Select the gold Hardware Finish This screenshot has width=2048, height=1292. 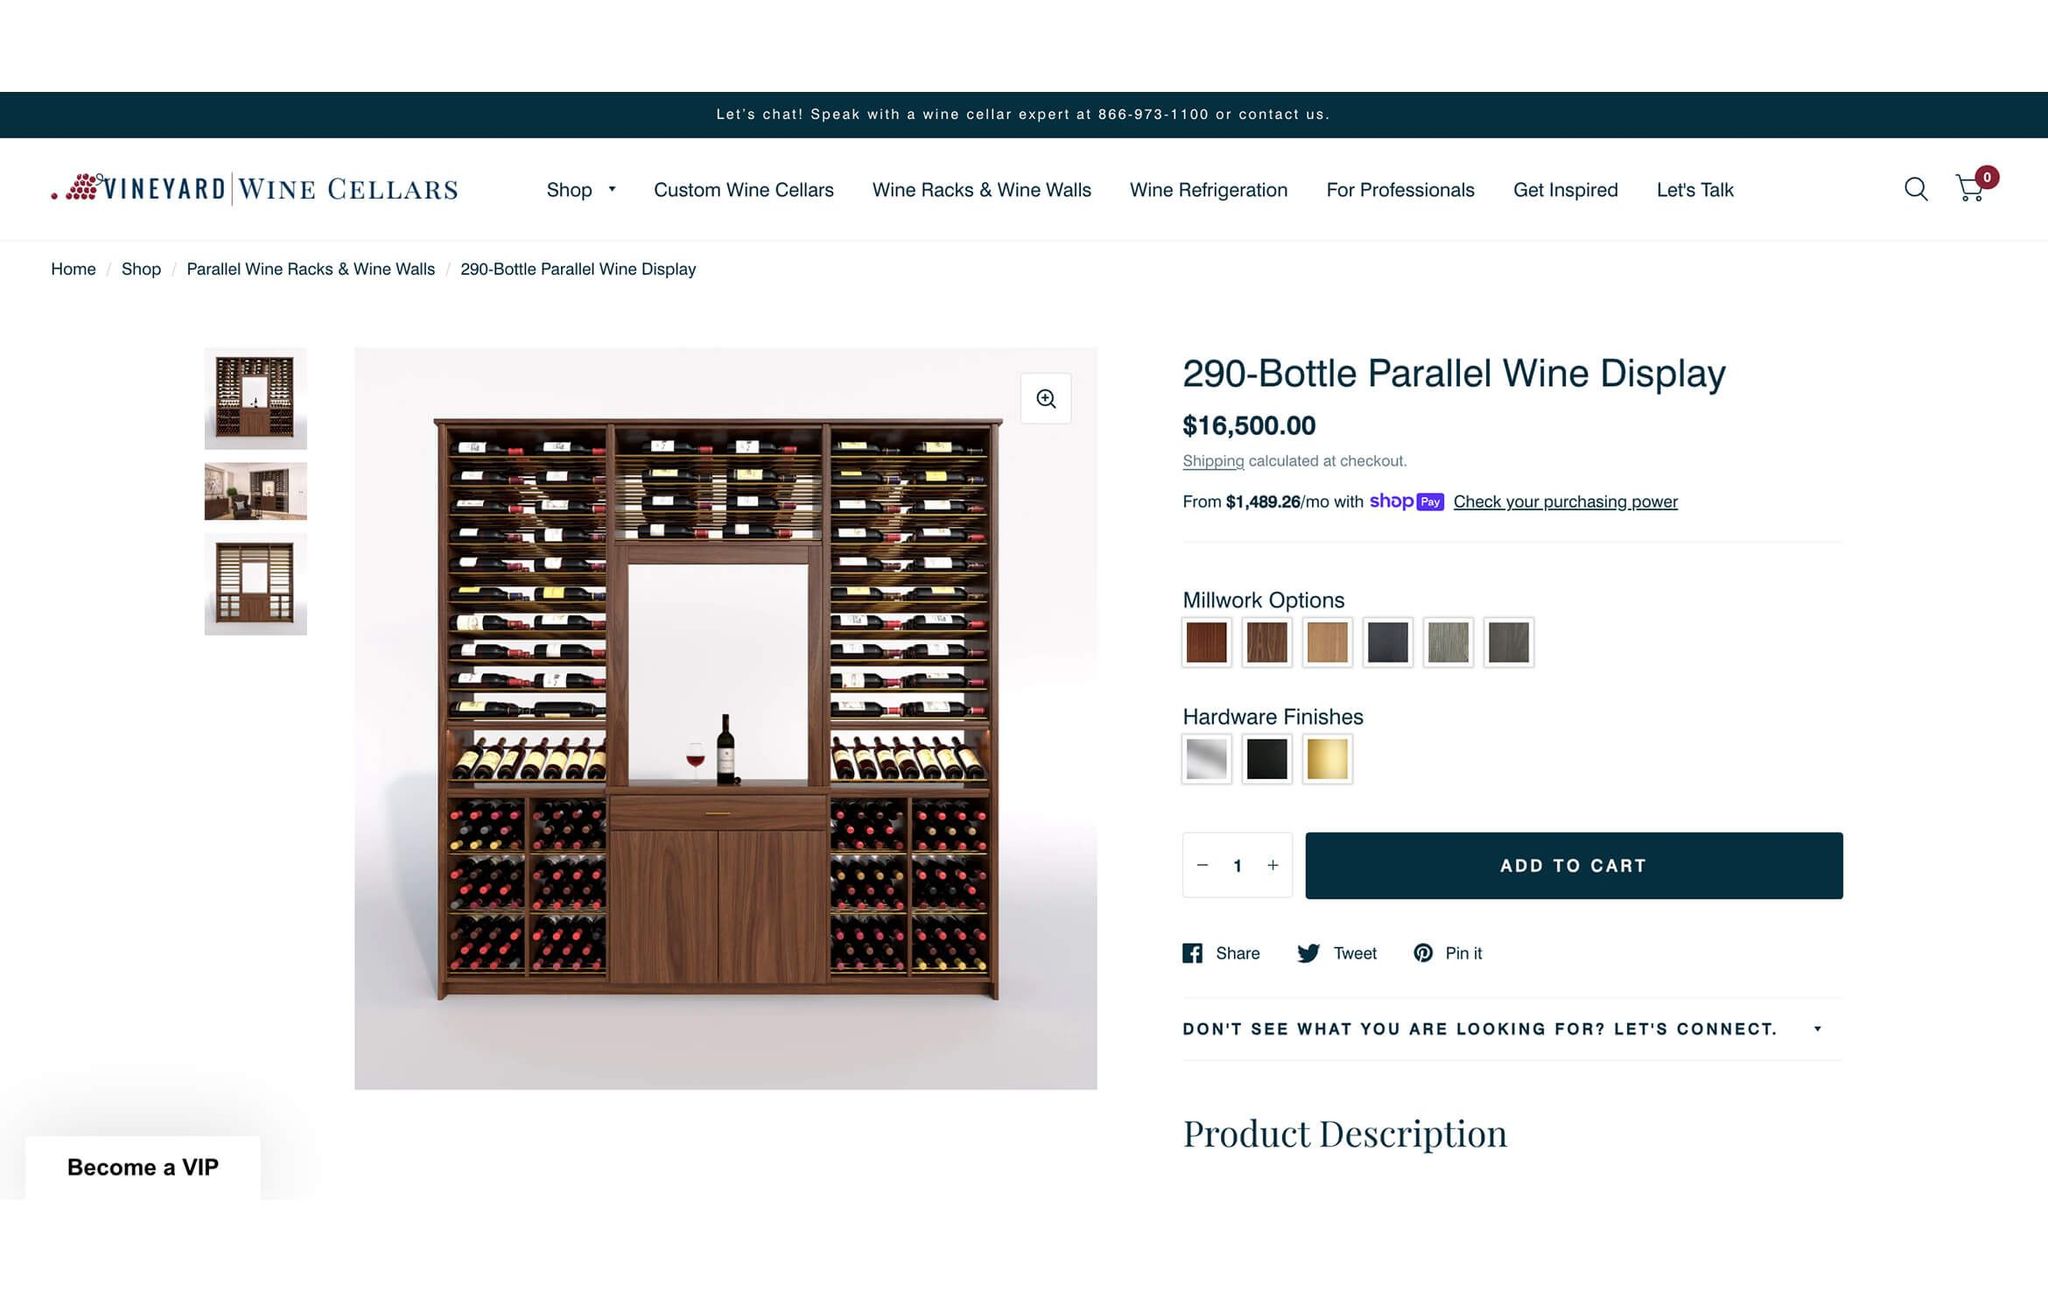1326,759
